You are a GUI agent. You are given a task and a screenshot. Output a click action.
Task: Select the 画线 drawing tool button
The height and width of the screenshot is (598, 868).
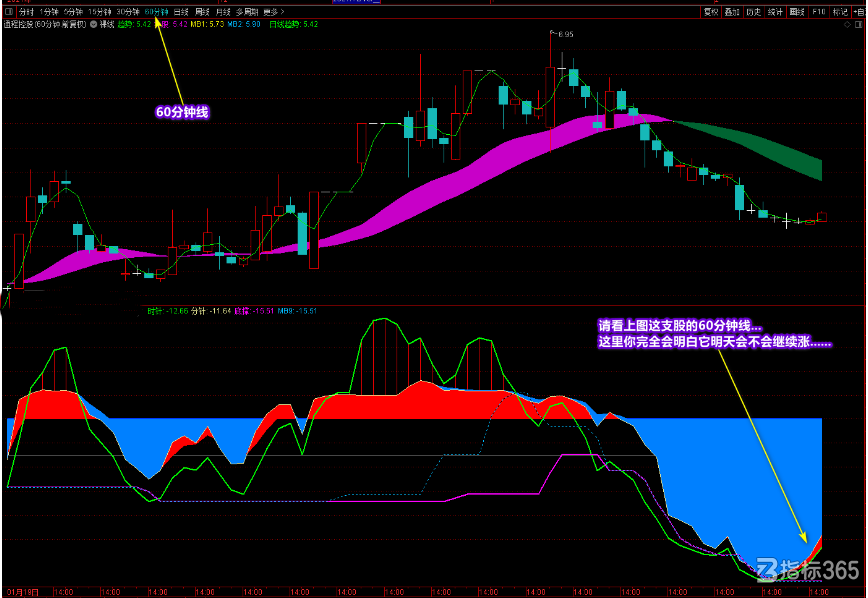797,12
